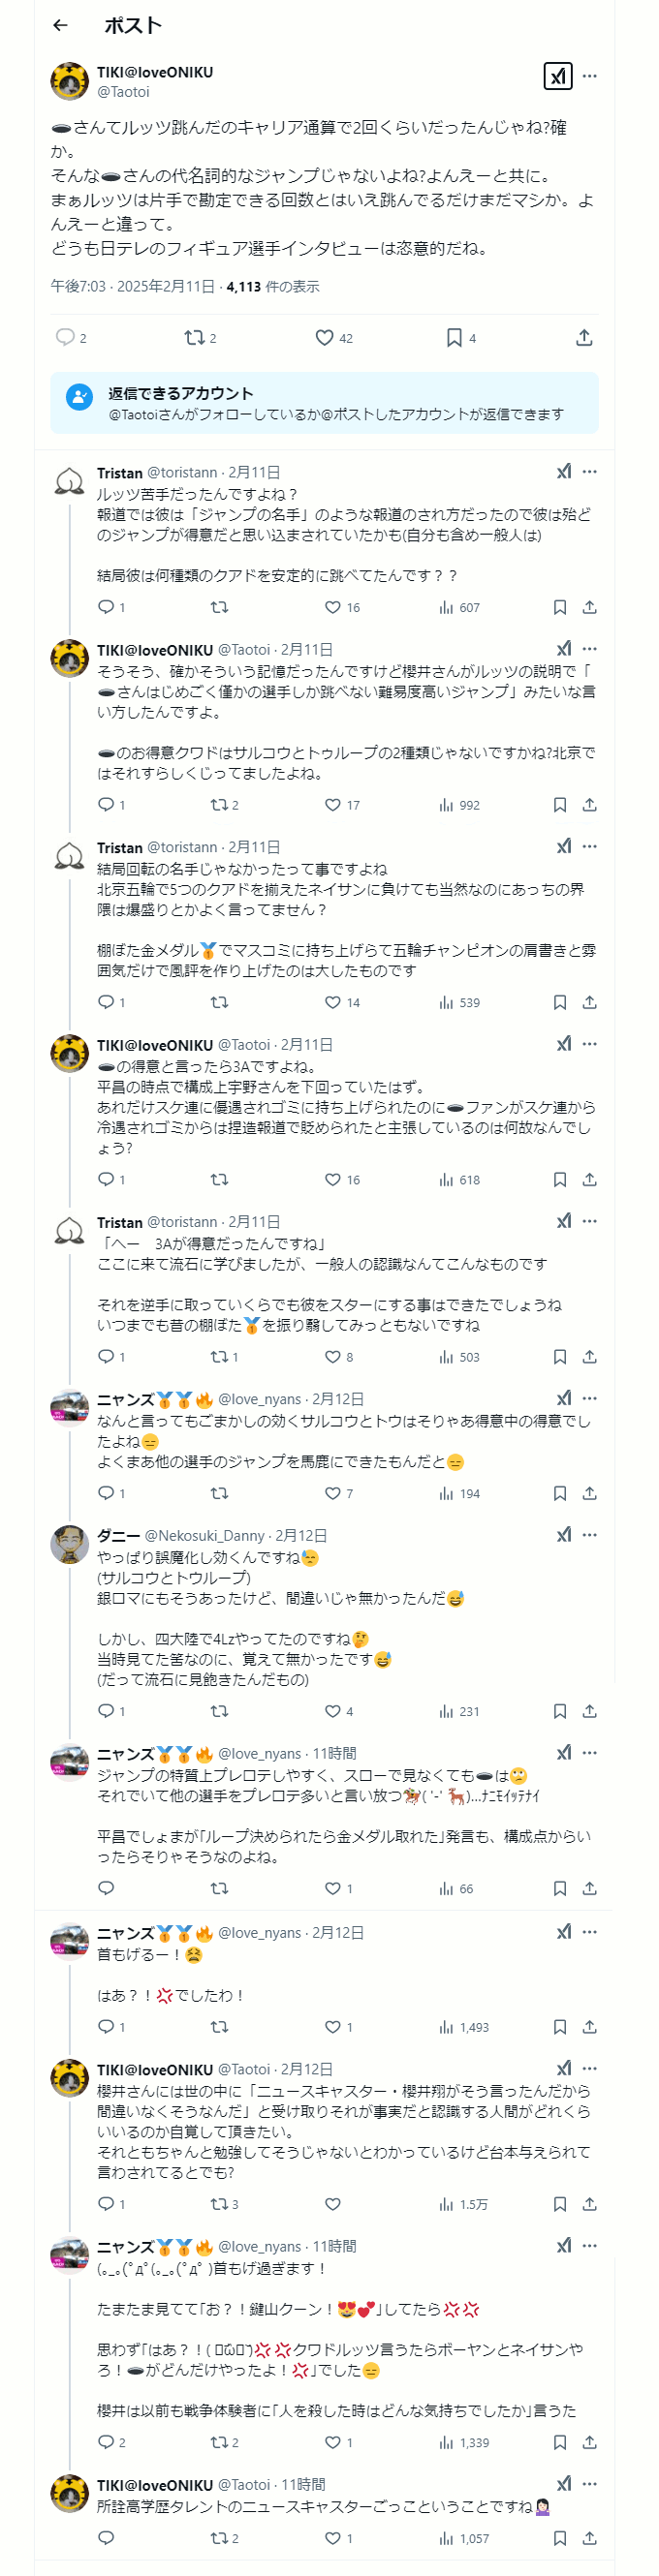Open the @Nekosuki_Danny handle link

pos(205,1535)
